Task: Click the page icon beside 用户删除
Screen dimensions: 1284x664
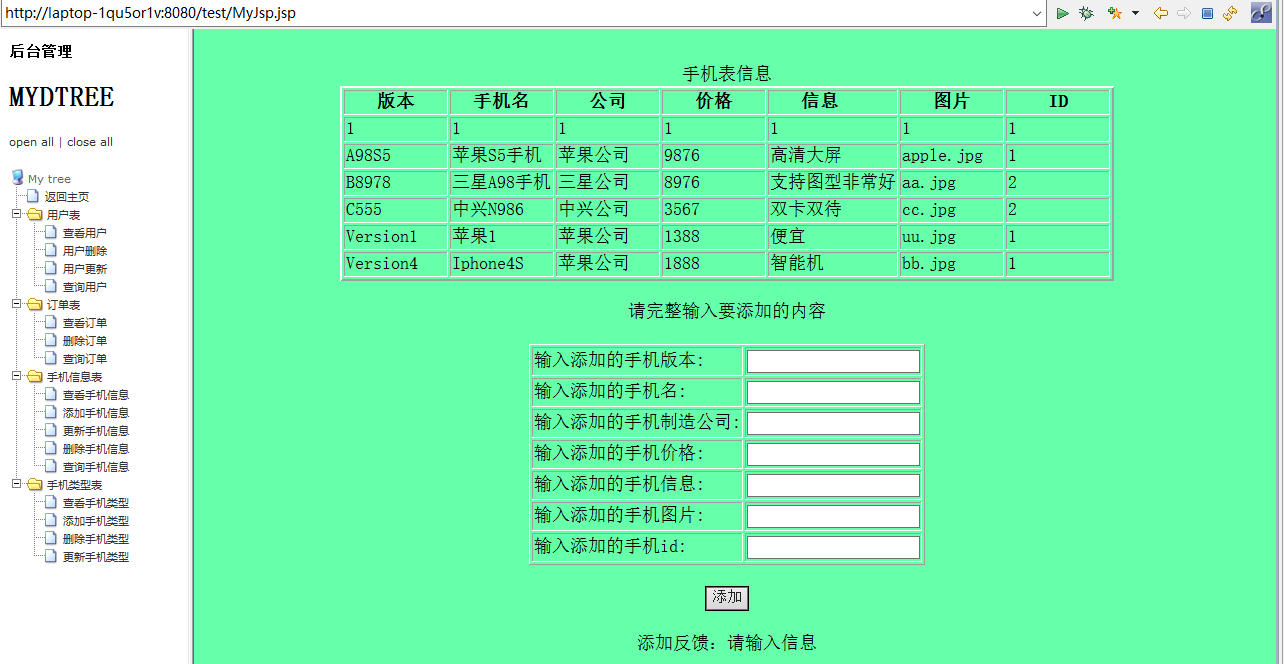Action: [x=51, y=250]
